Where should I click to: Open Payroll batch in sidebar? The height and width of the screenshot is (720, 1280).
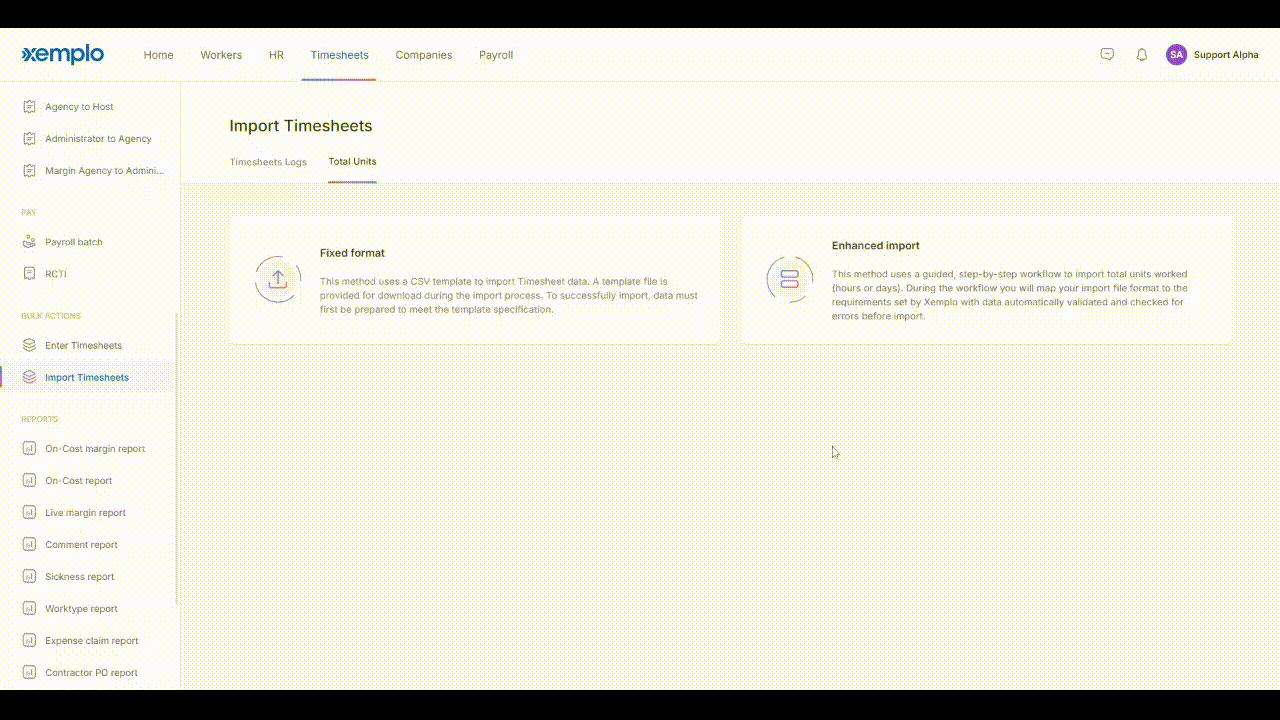coord(73,242)
